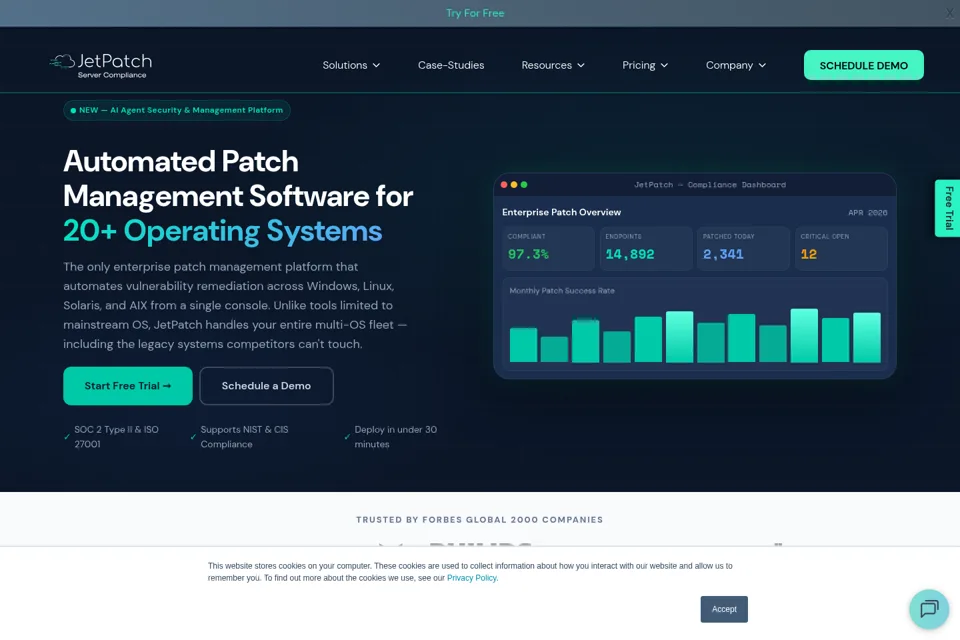Click Deploy in under 30 minutes text
Viewport: 960px width, 640px height.
pos(396,437)
